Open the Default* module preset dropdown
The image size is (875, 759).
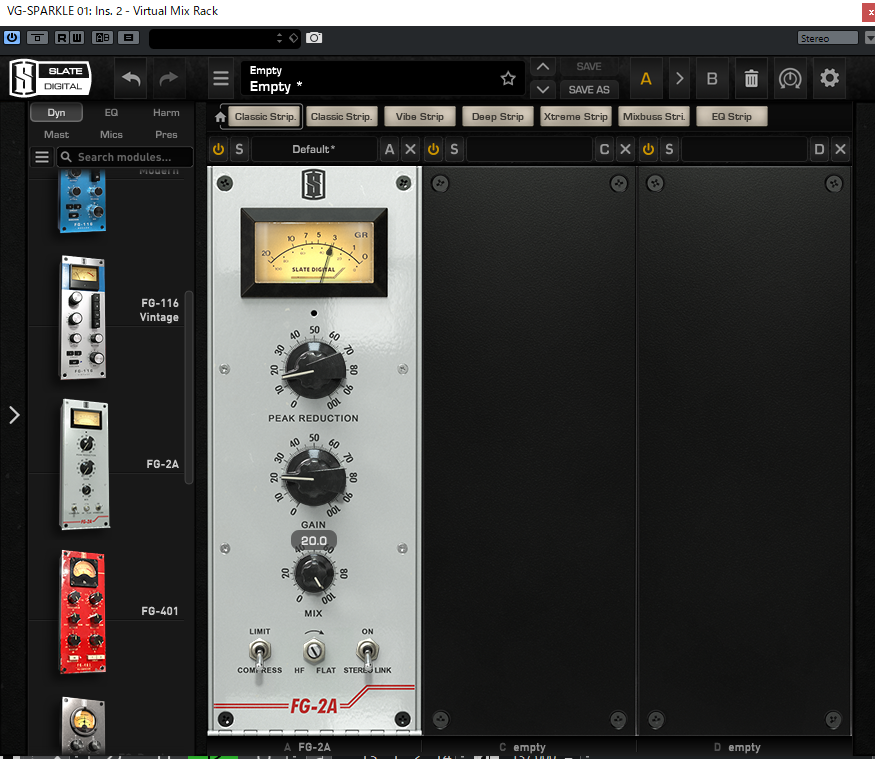[x=314, y=150]
